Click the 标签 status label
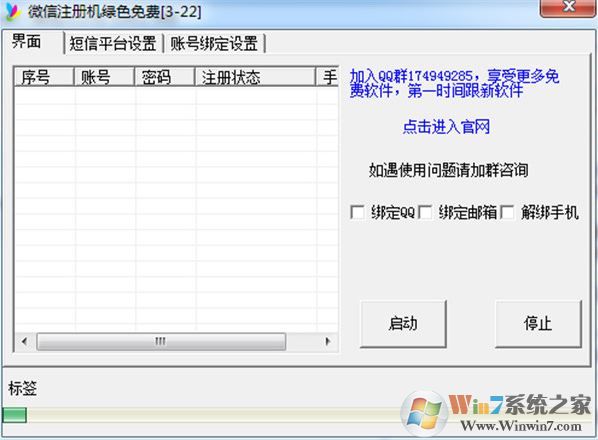 tap(23, 389)
